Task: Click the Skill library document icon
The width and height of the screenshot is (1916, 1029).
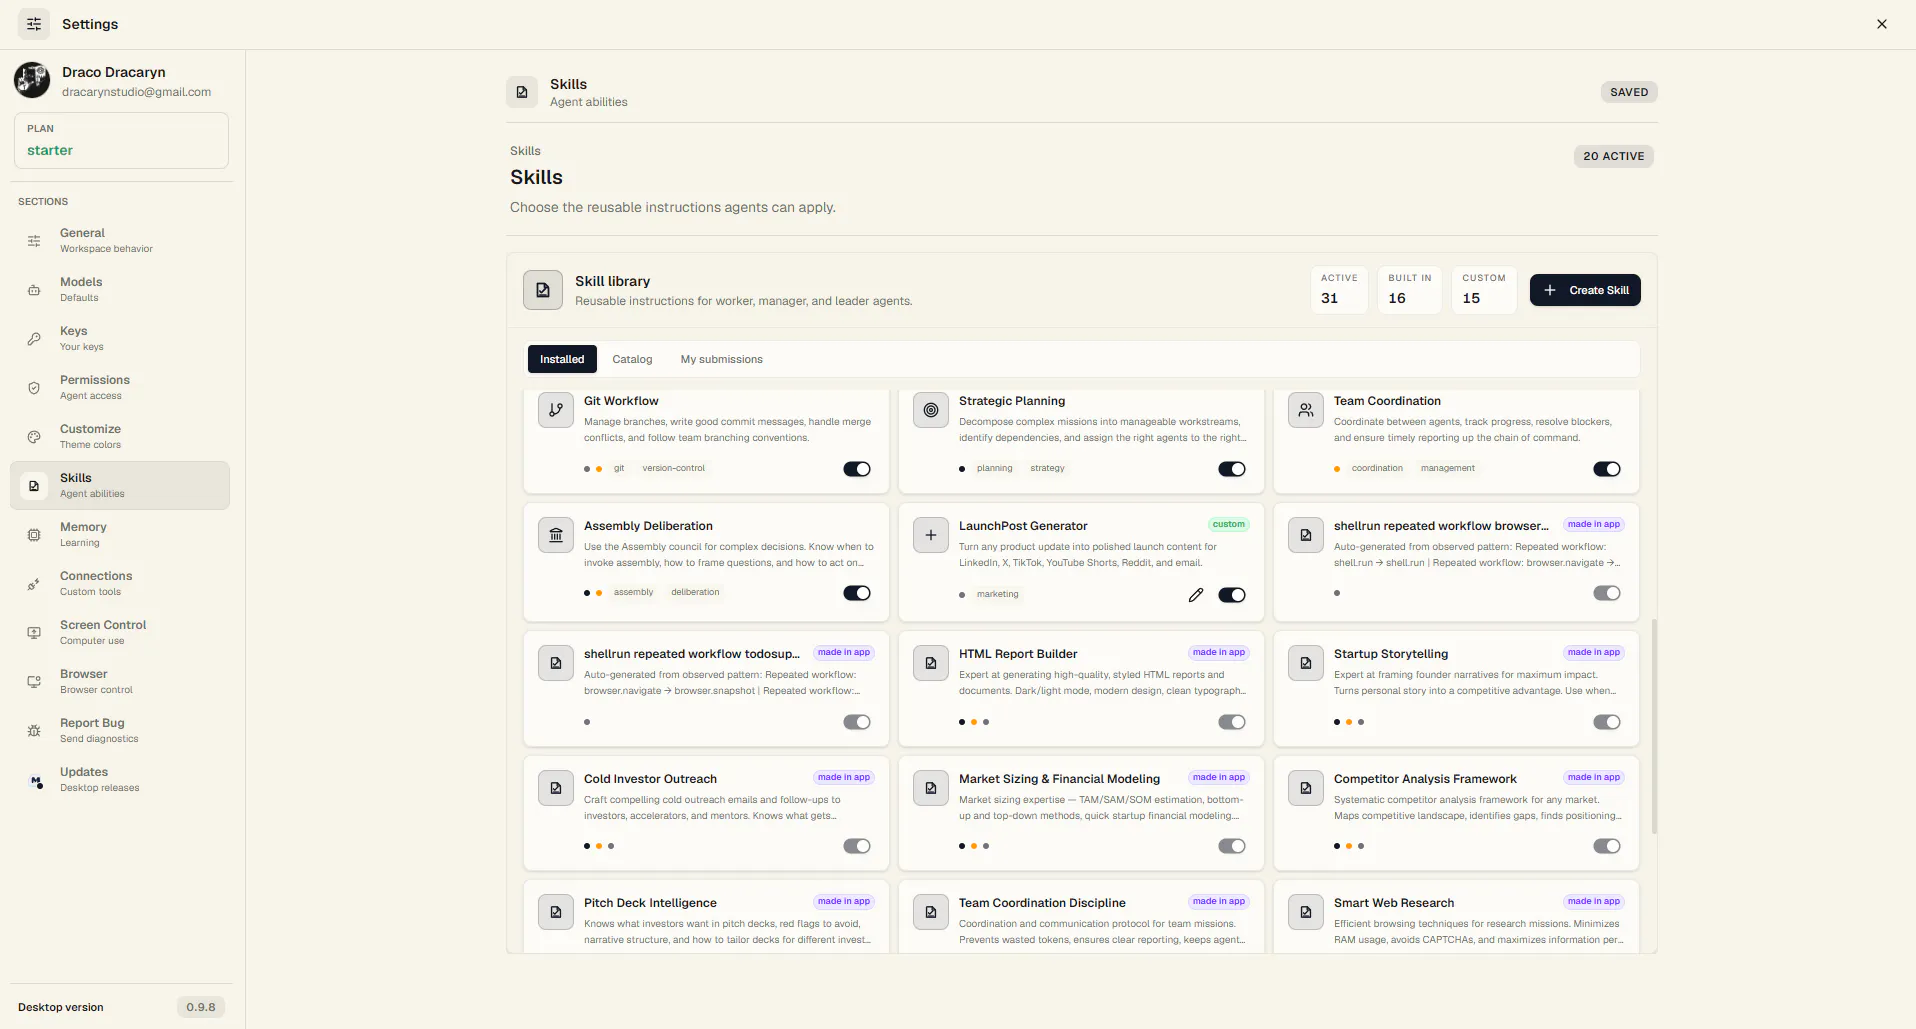Action: (x=543, y=290)
